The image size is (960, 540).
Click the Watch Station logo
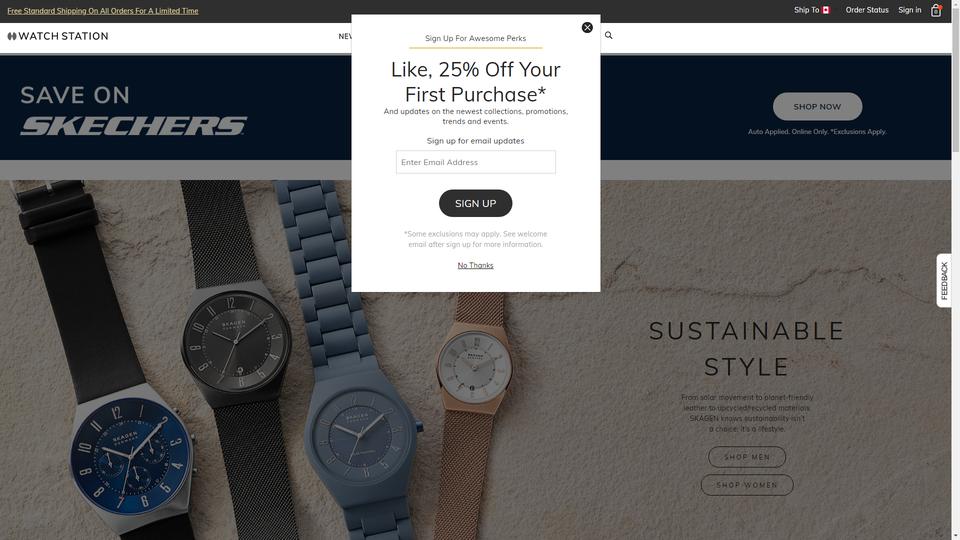coord(58,36)
